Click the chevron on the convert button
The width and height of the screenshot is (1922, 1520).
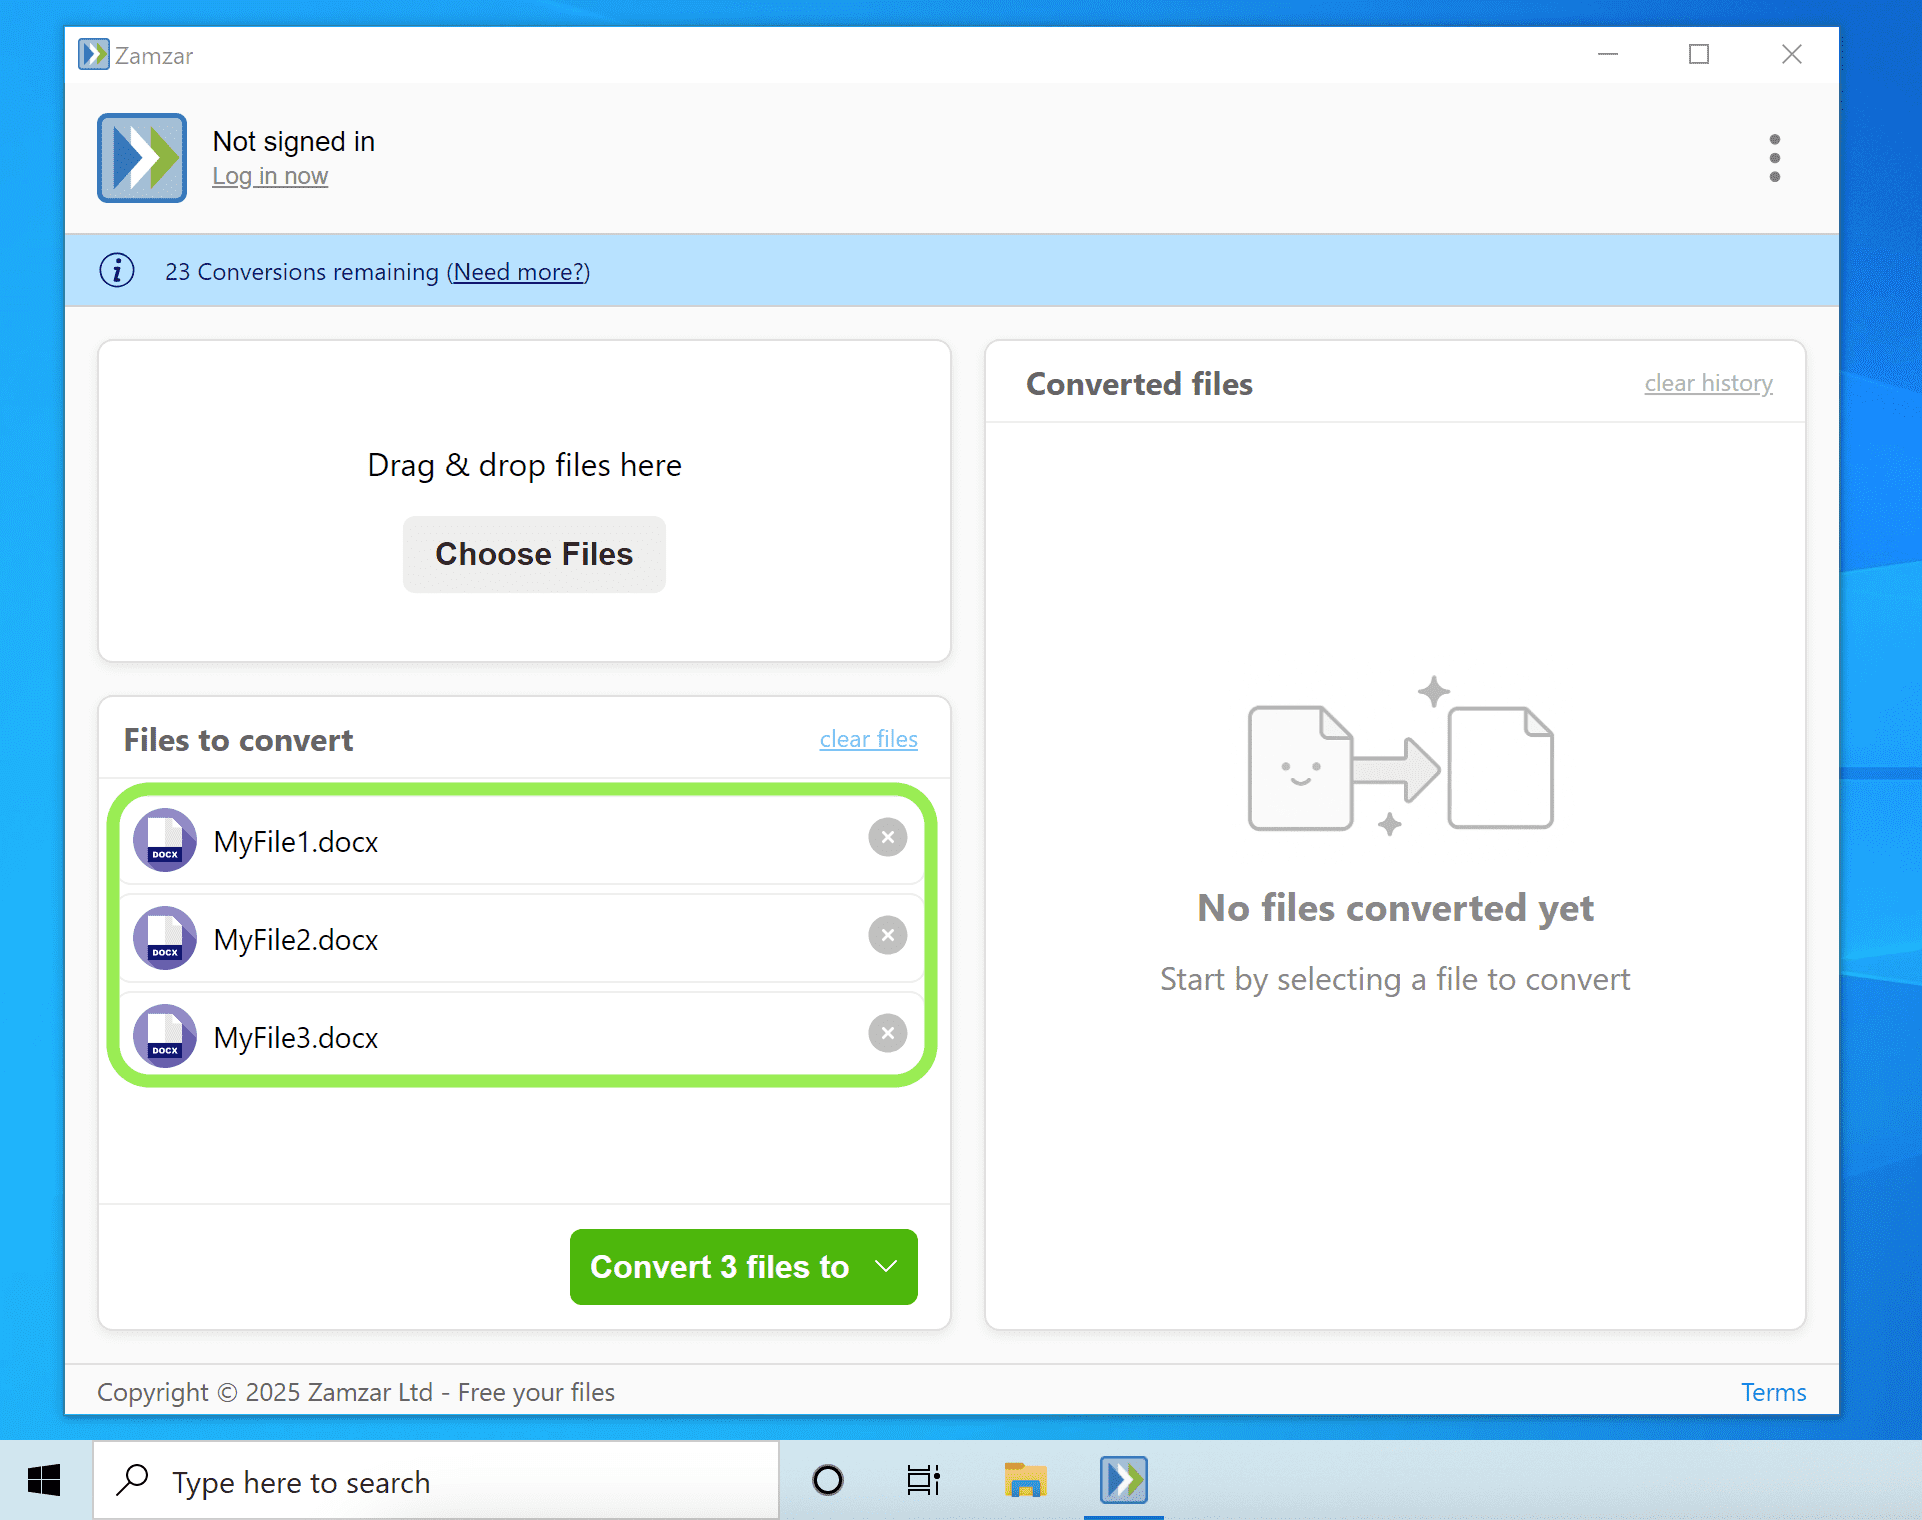click(884, 1266)
